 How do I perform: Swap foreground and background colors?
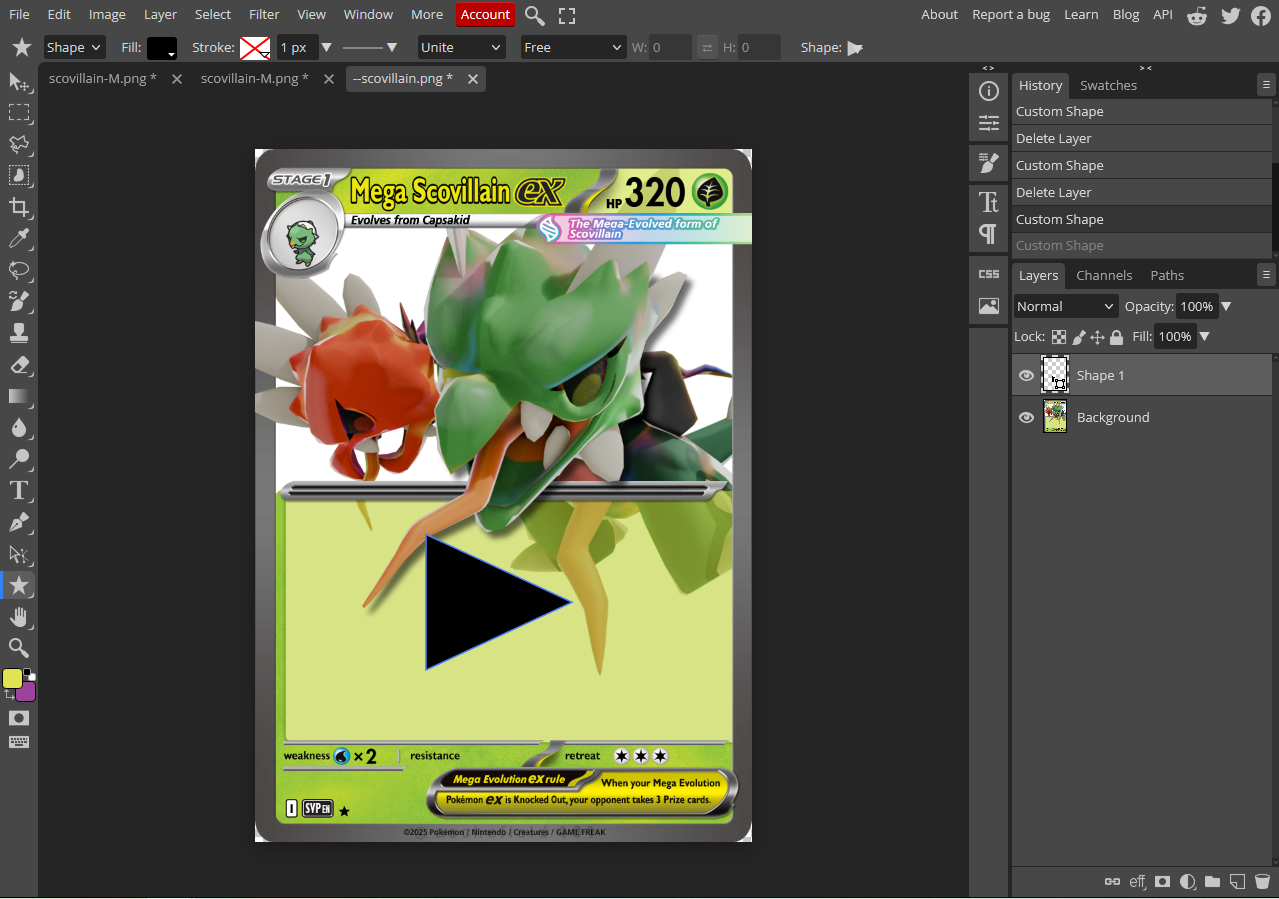coord(9,695)
